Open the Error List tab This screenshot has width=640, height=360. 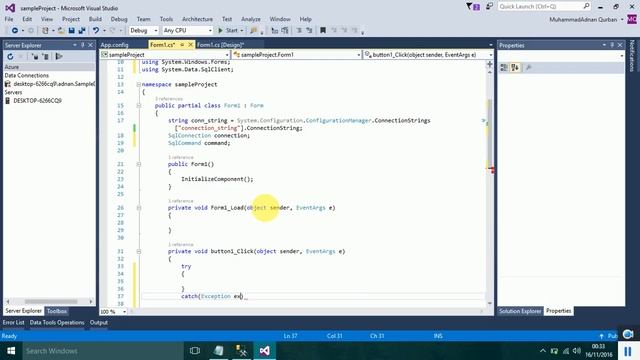tap(13, 322)
